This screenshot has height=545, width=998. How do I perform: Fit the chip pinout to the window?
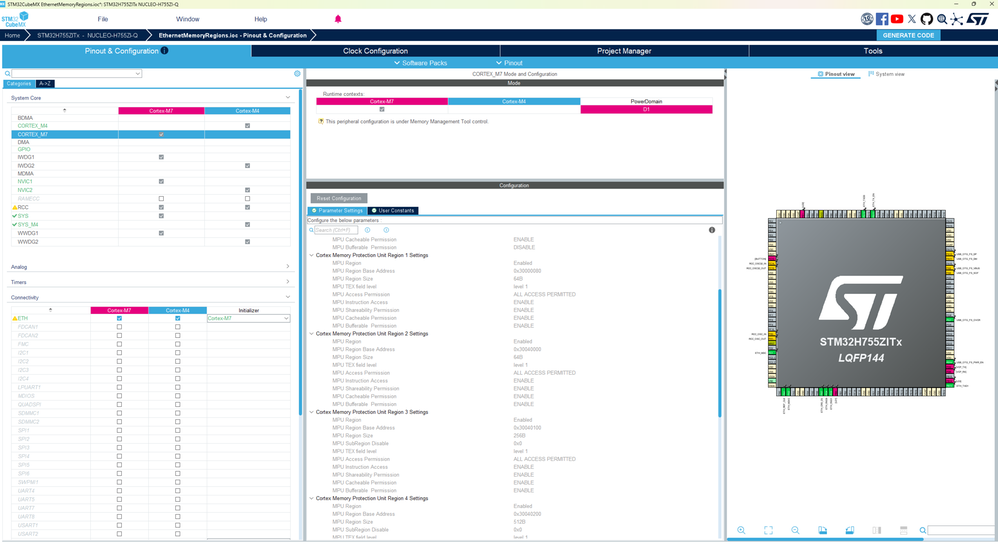click(x=768, y=530)
